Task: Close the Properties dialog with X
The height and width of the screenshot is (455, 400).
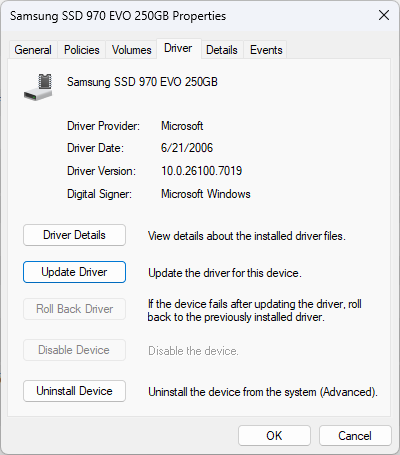Action: [384, 15]
